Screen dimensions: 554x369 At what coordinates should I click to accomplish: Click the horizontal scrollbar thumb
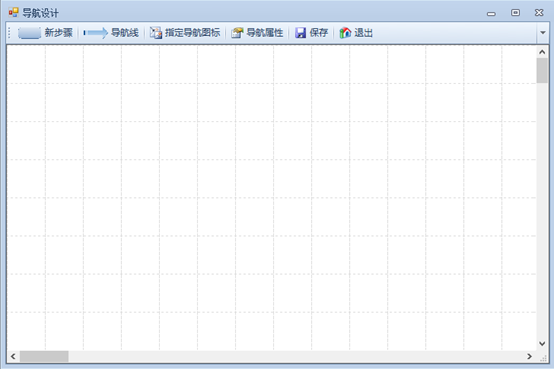point(44,356)
